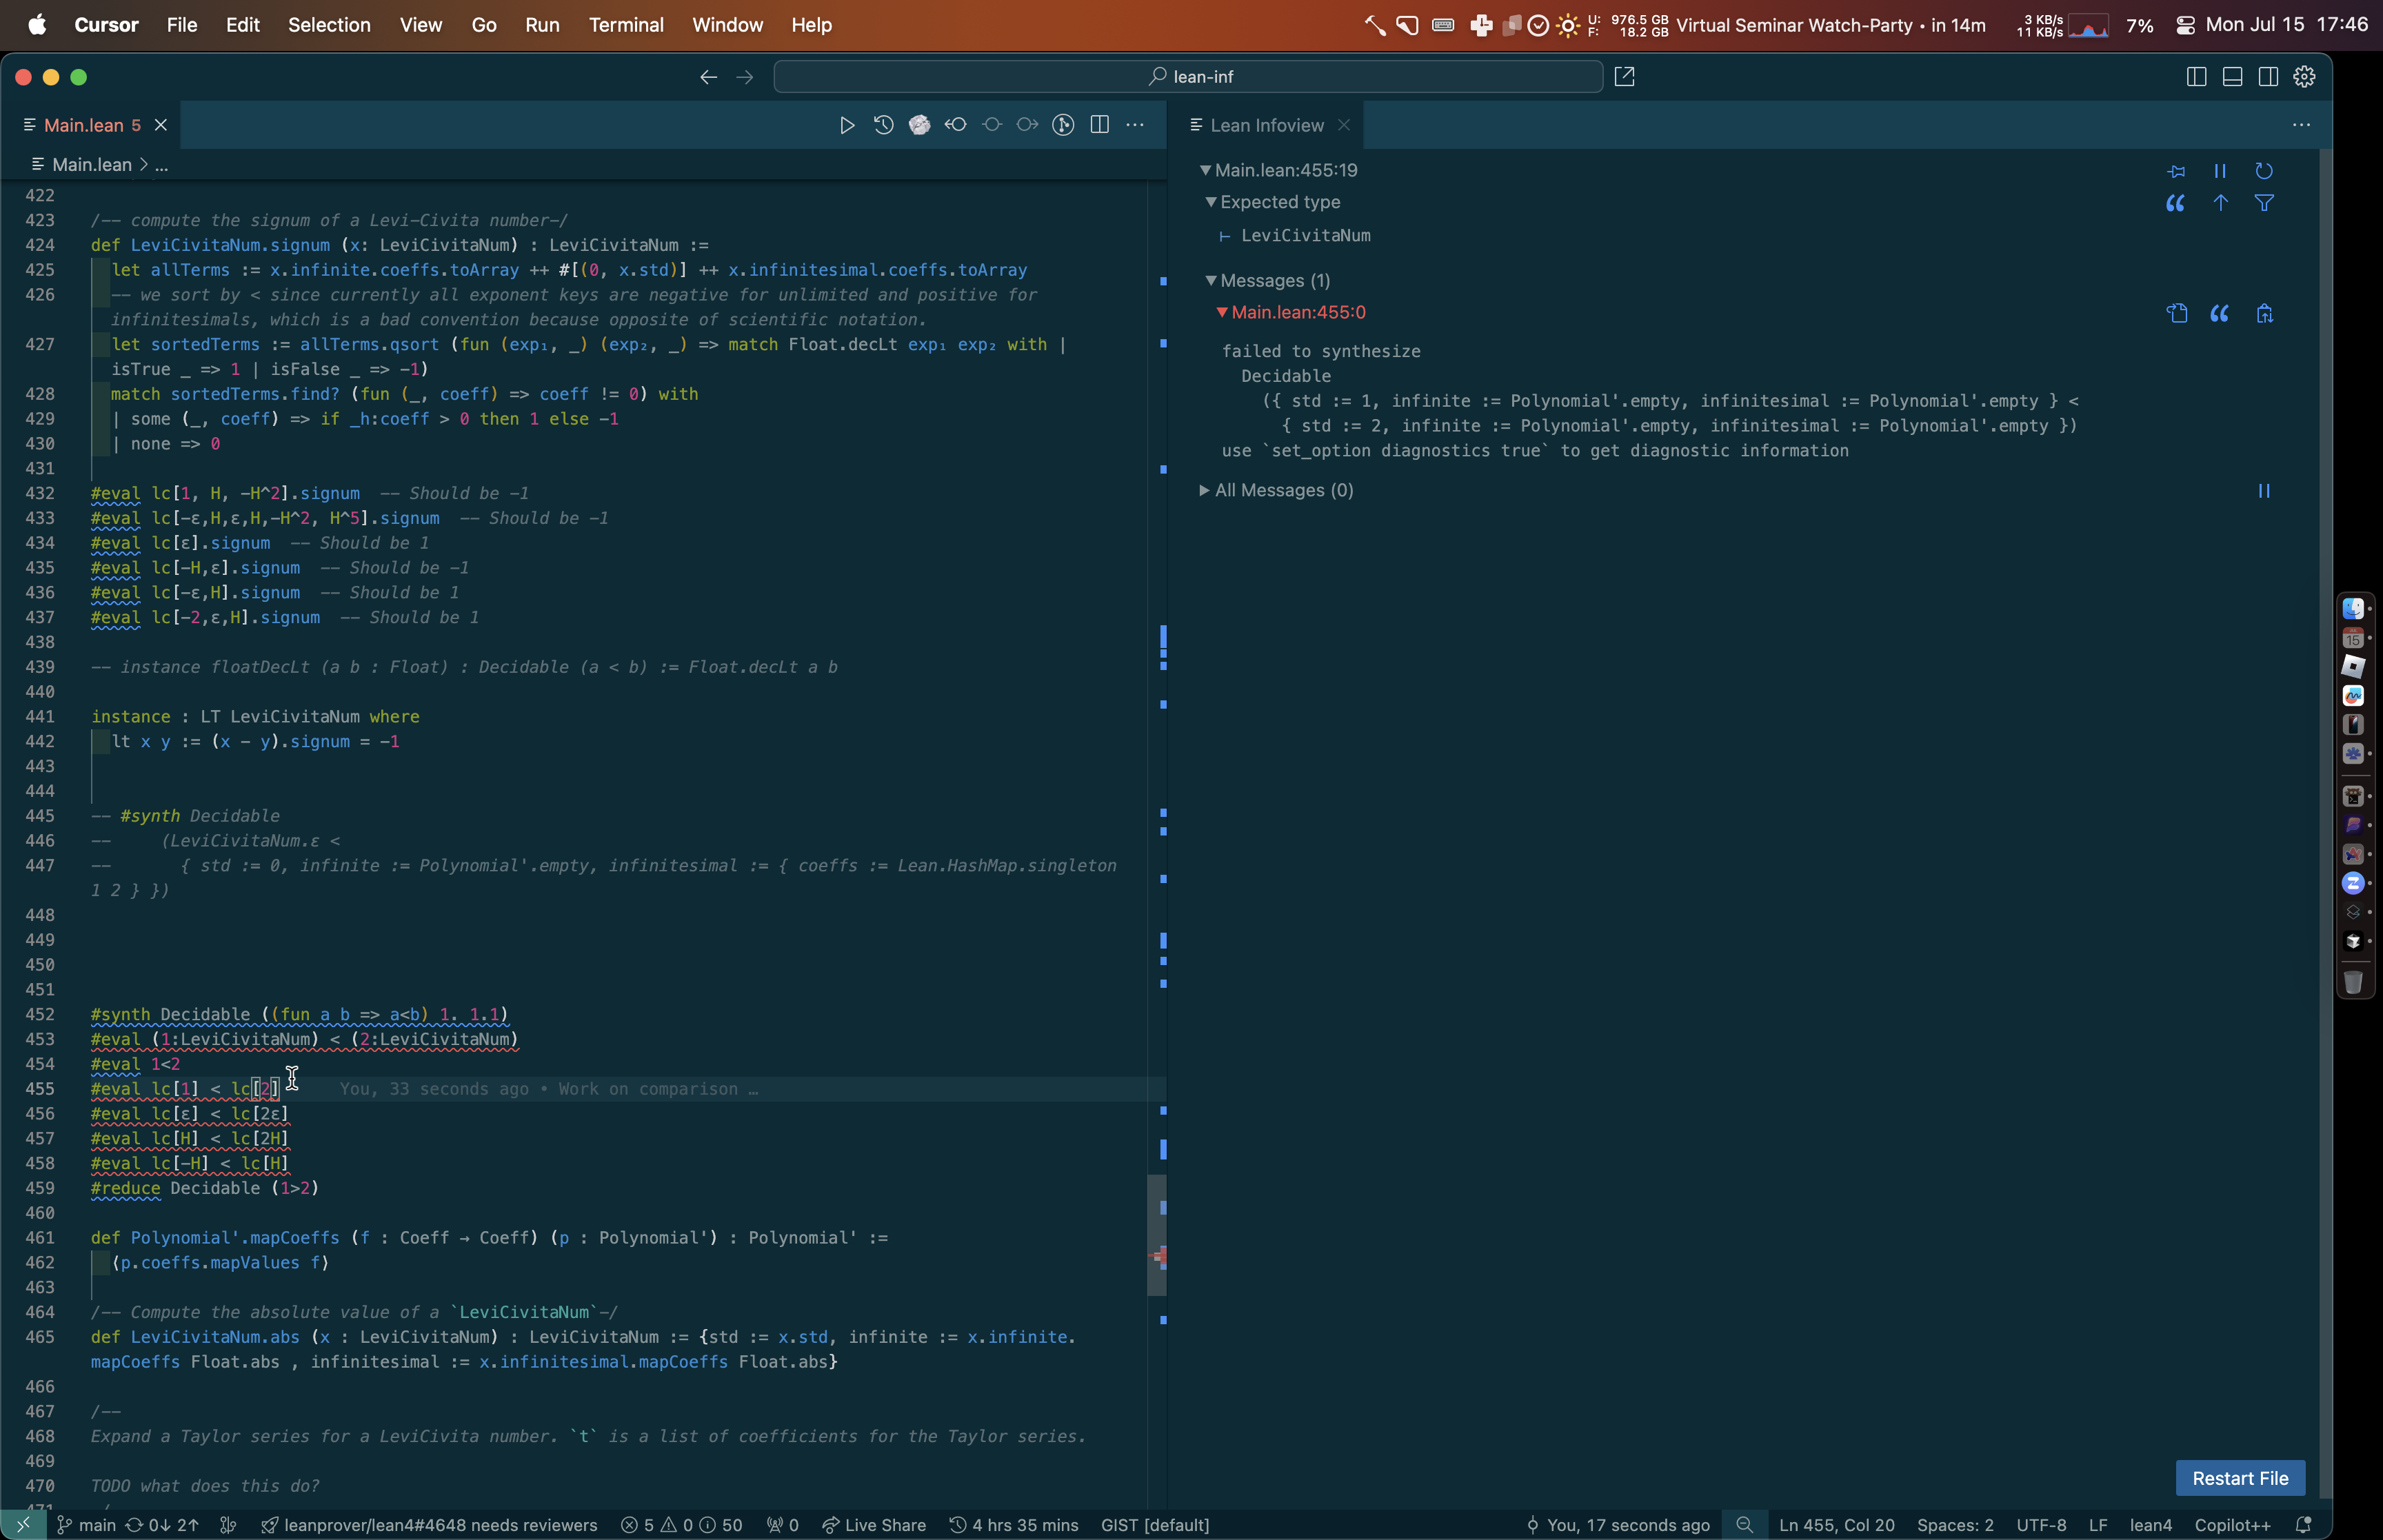Click the Main.lean breadcrumb
The height and width of the screenshot is (1540, 2383).
pos(91,165)
